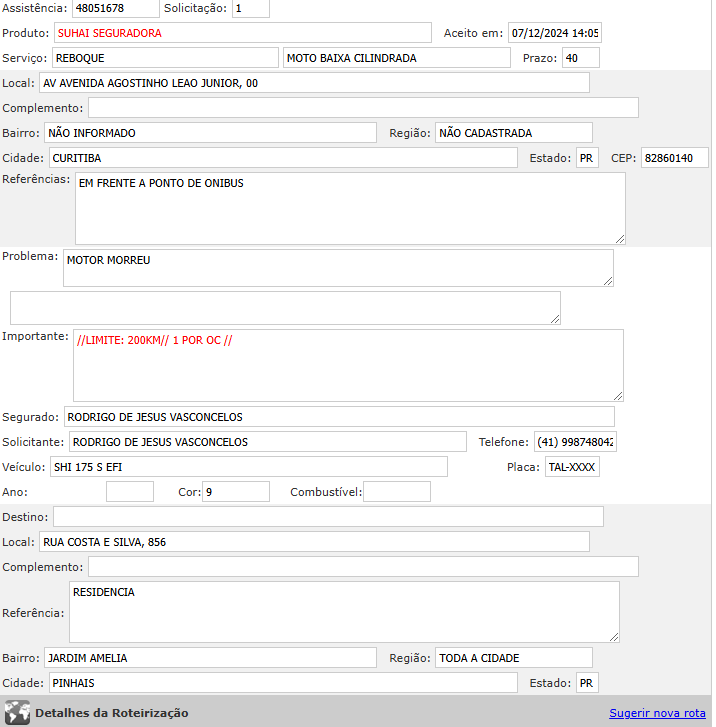Click the Assistência number field

click(x=115, y=9)
